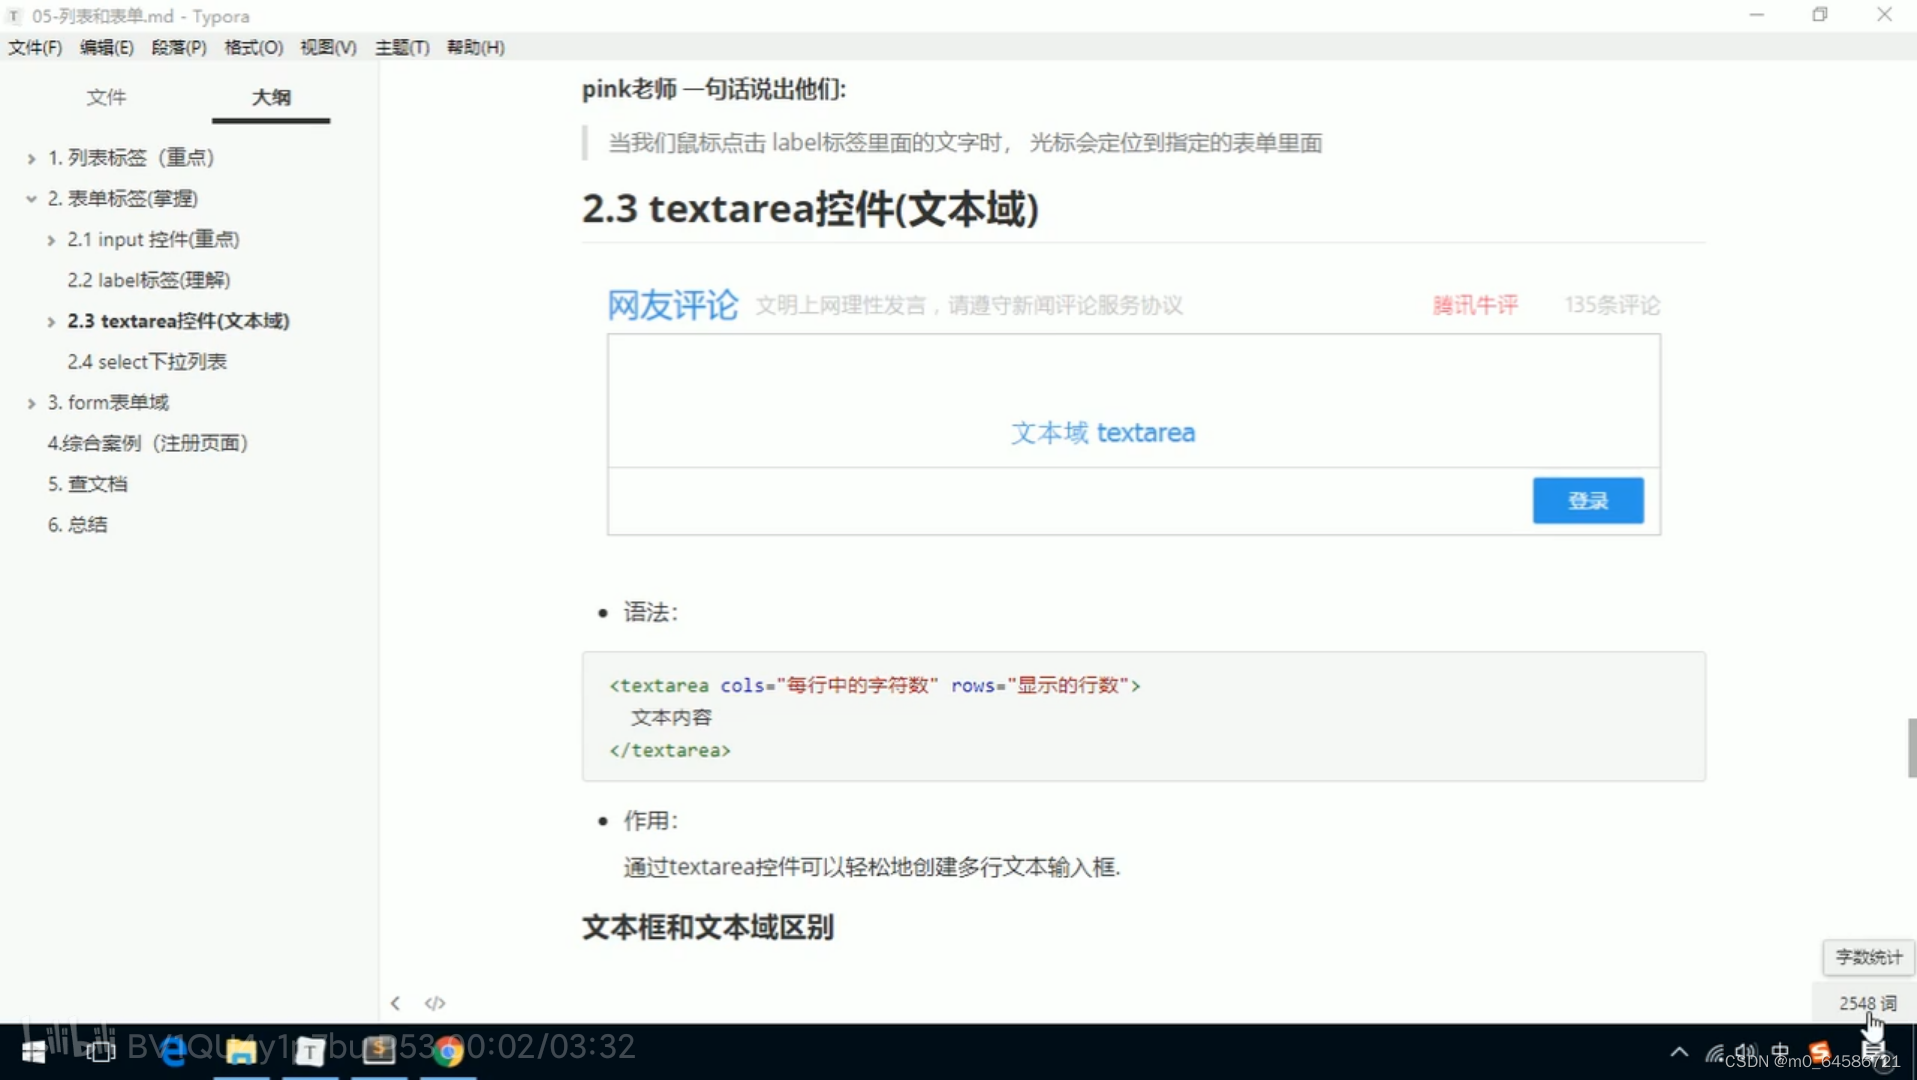Open the Windows Start menu
The image size is (1917, 1080).
(x=33, y=1051)
